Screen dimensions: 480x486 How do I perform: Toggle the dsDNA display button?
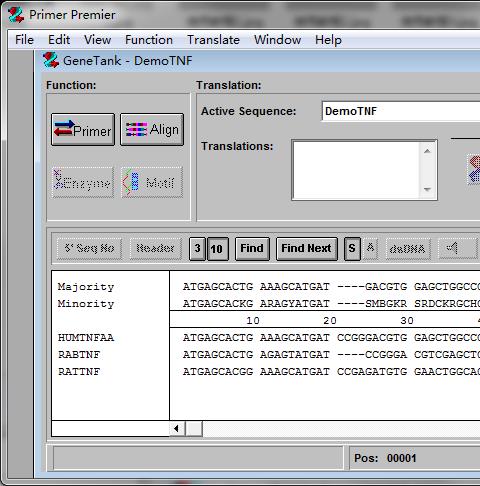(408, 248)
